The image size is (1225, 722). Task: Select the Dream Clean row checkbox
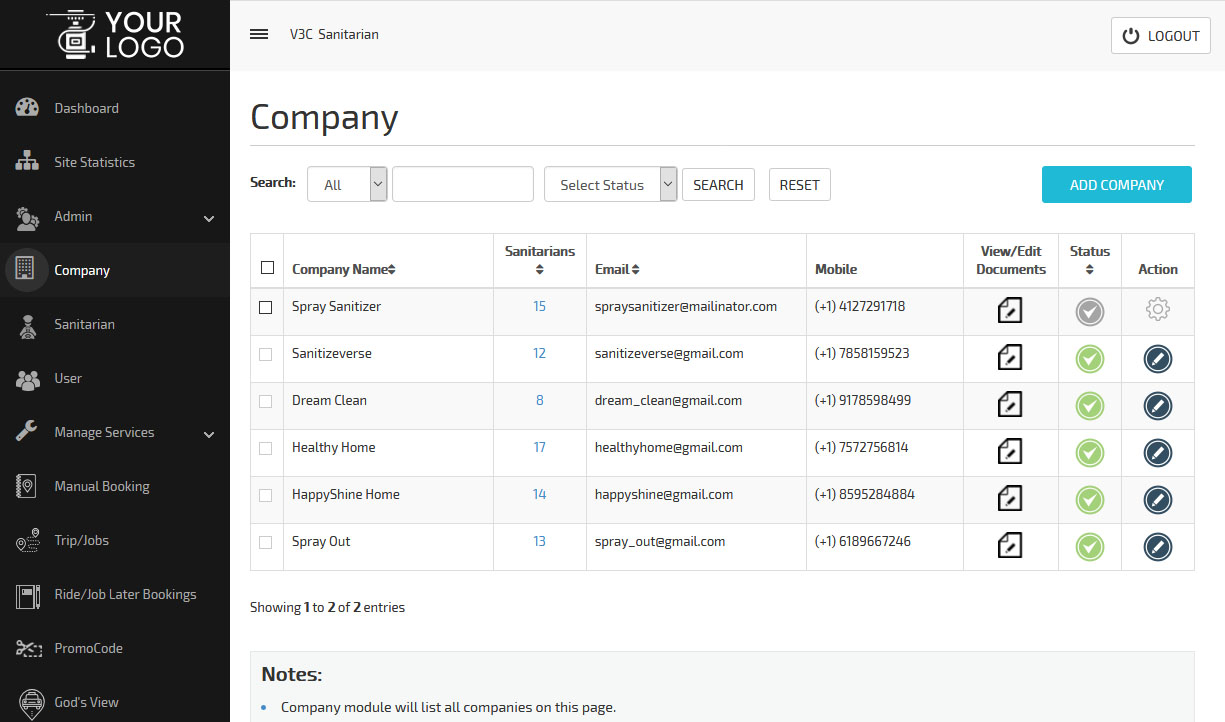tap(266, 401)
